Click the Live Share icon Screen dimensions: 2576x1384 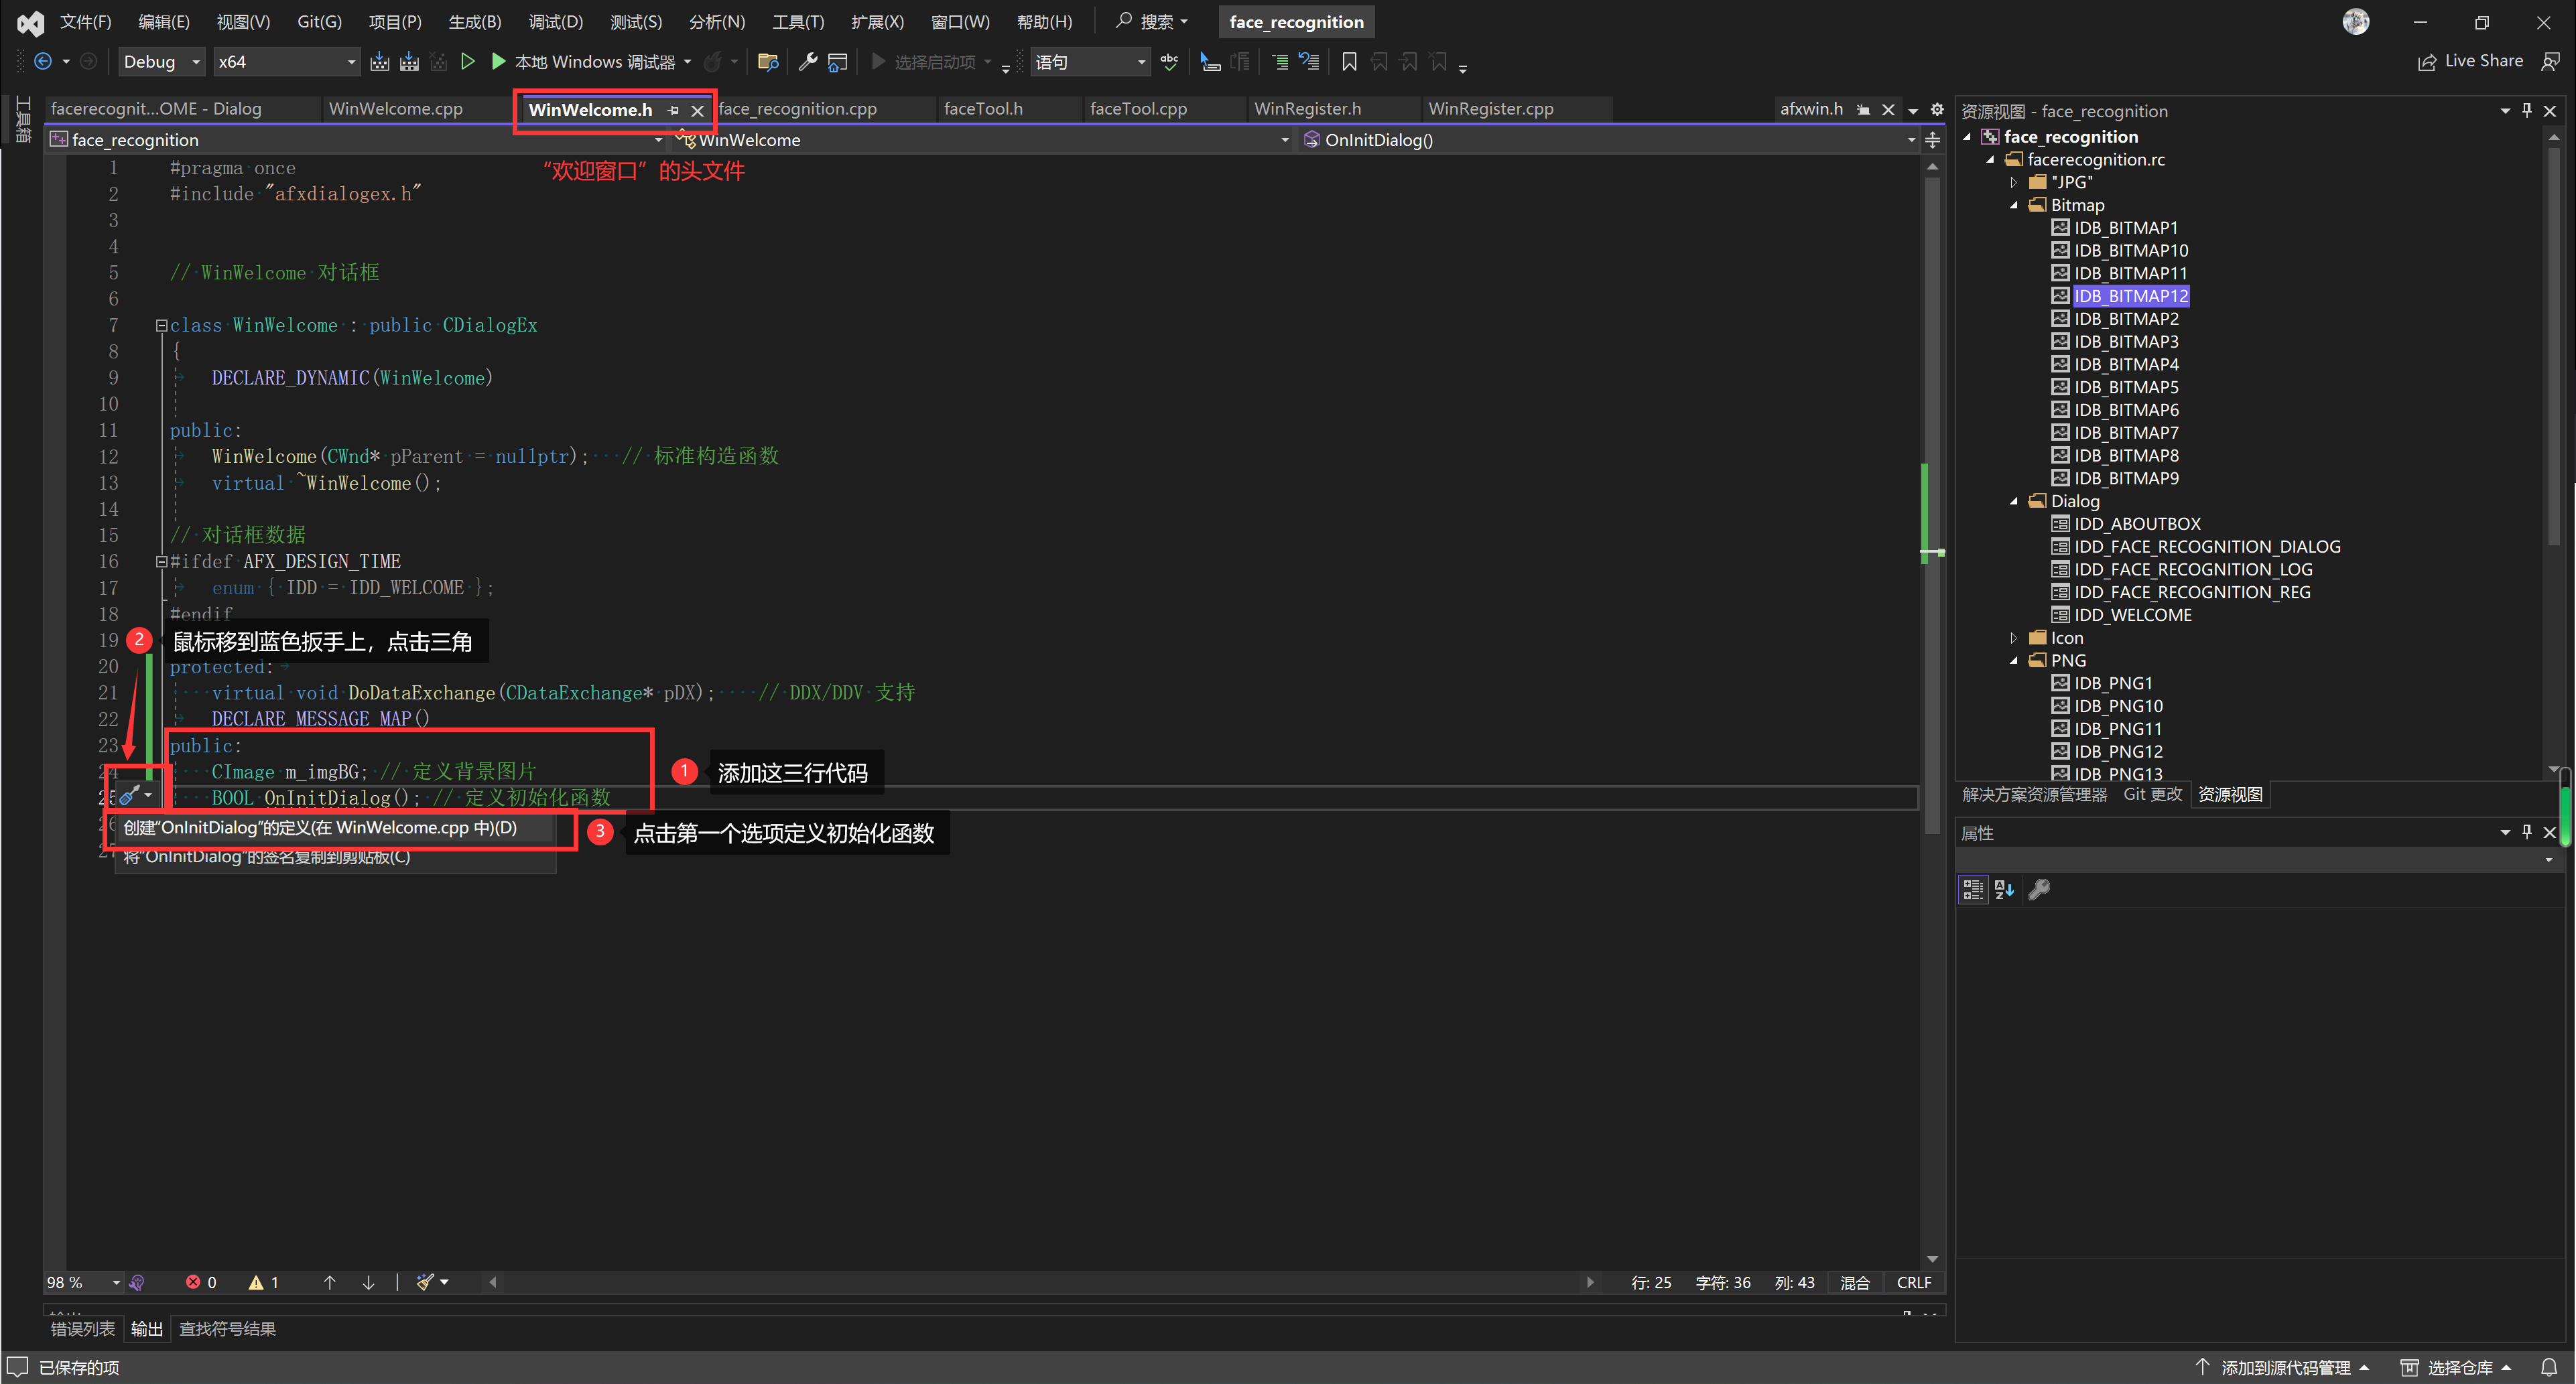tap(2427, 62)
